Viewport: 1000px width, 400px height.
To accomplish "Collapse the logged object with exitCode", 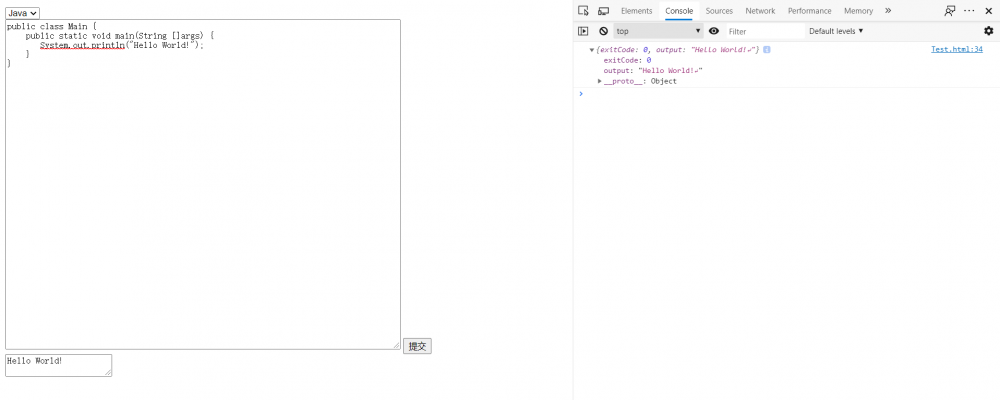I will coord(592,50).
